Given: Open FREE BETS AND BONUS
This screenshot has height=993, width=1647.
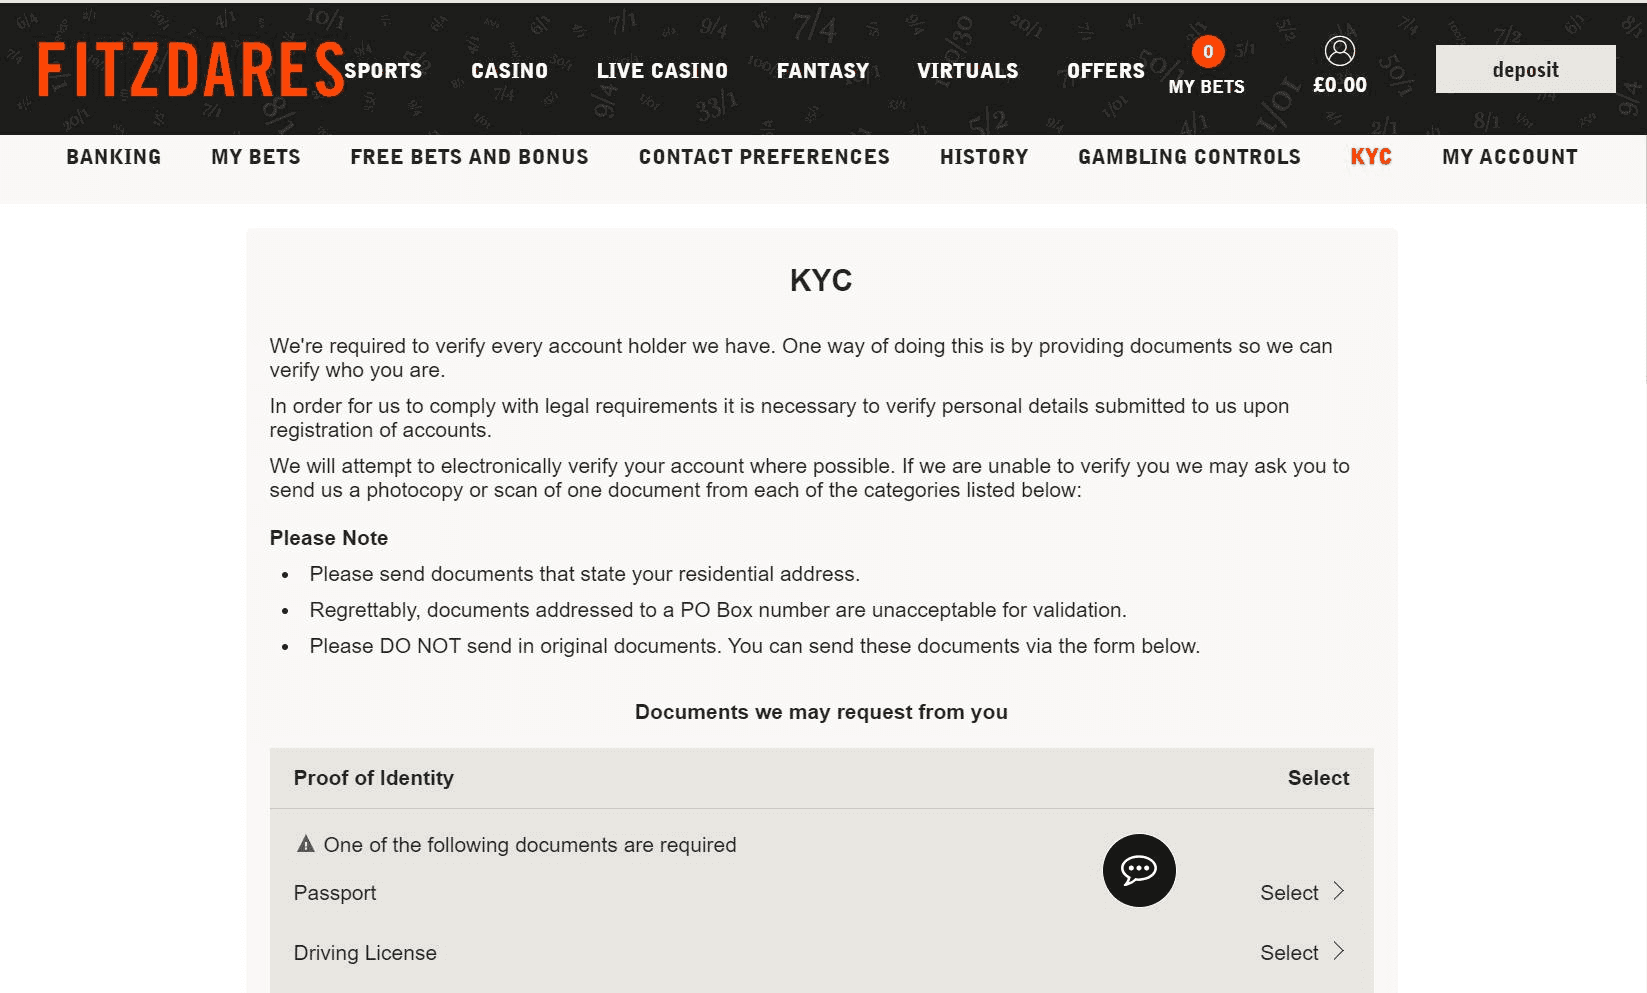Looking at the screenshot, I should [x=468, y=156].
